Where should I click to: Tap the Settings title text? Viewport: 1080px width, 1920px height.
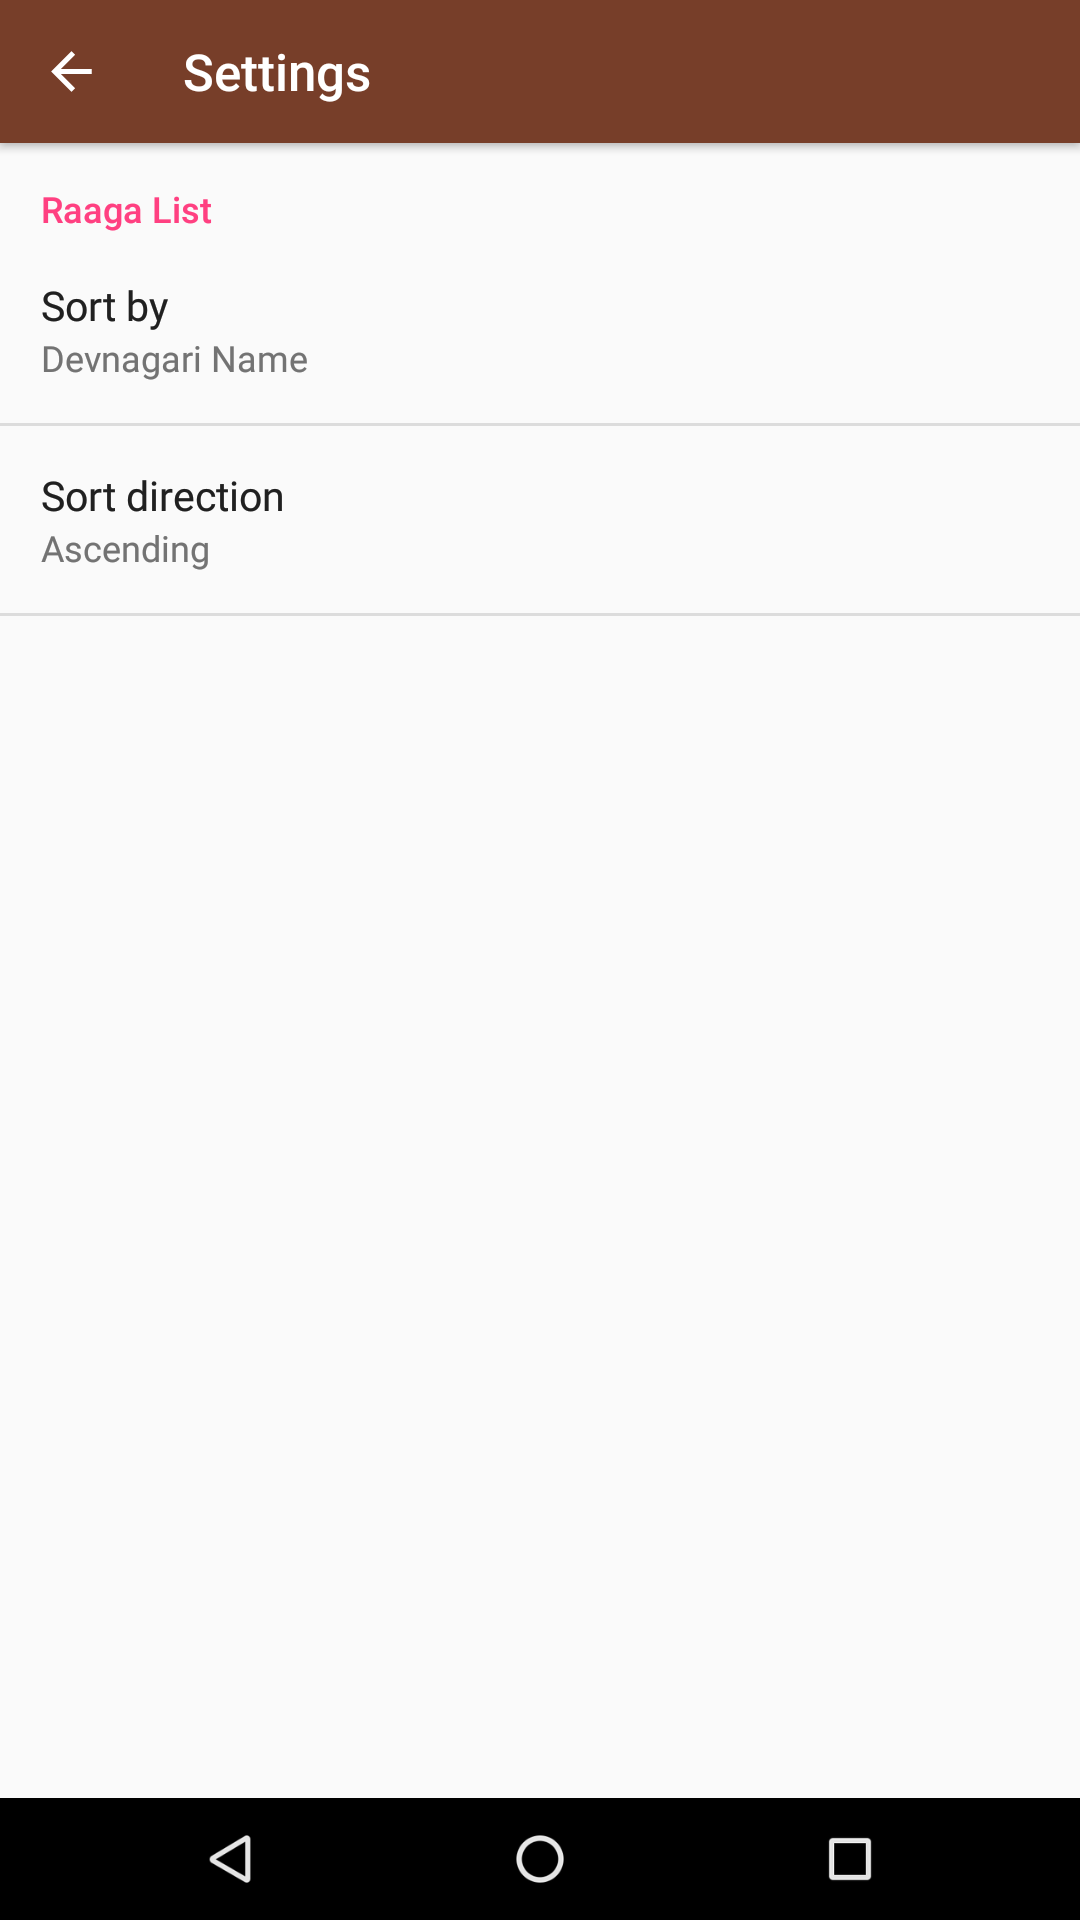tap(277, 73)
